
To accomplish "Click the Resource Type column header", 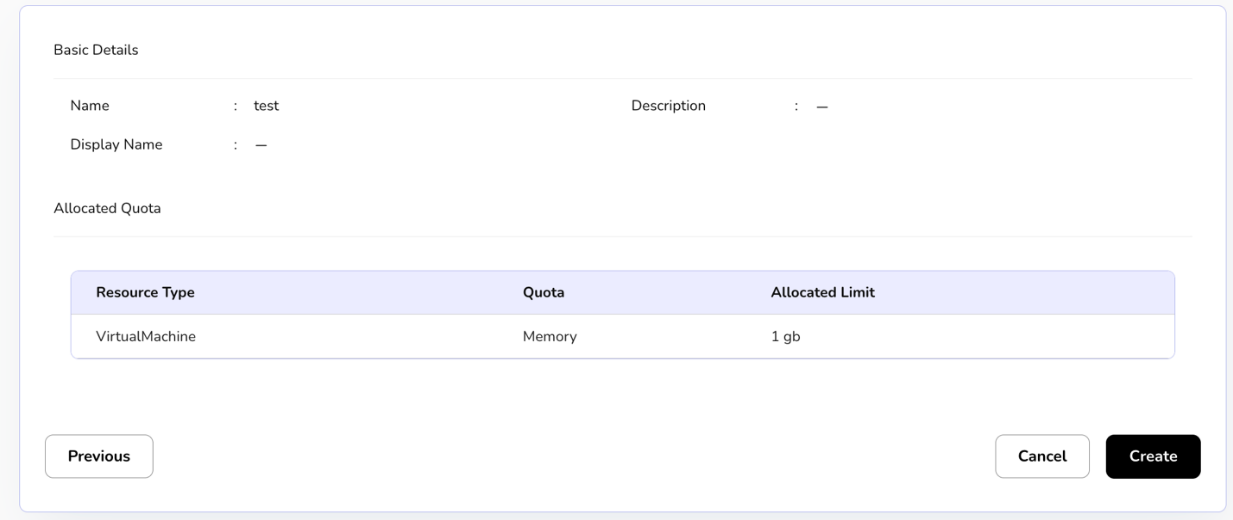I will pyautogui.click(x=145, y=293).
